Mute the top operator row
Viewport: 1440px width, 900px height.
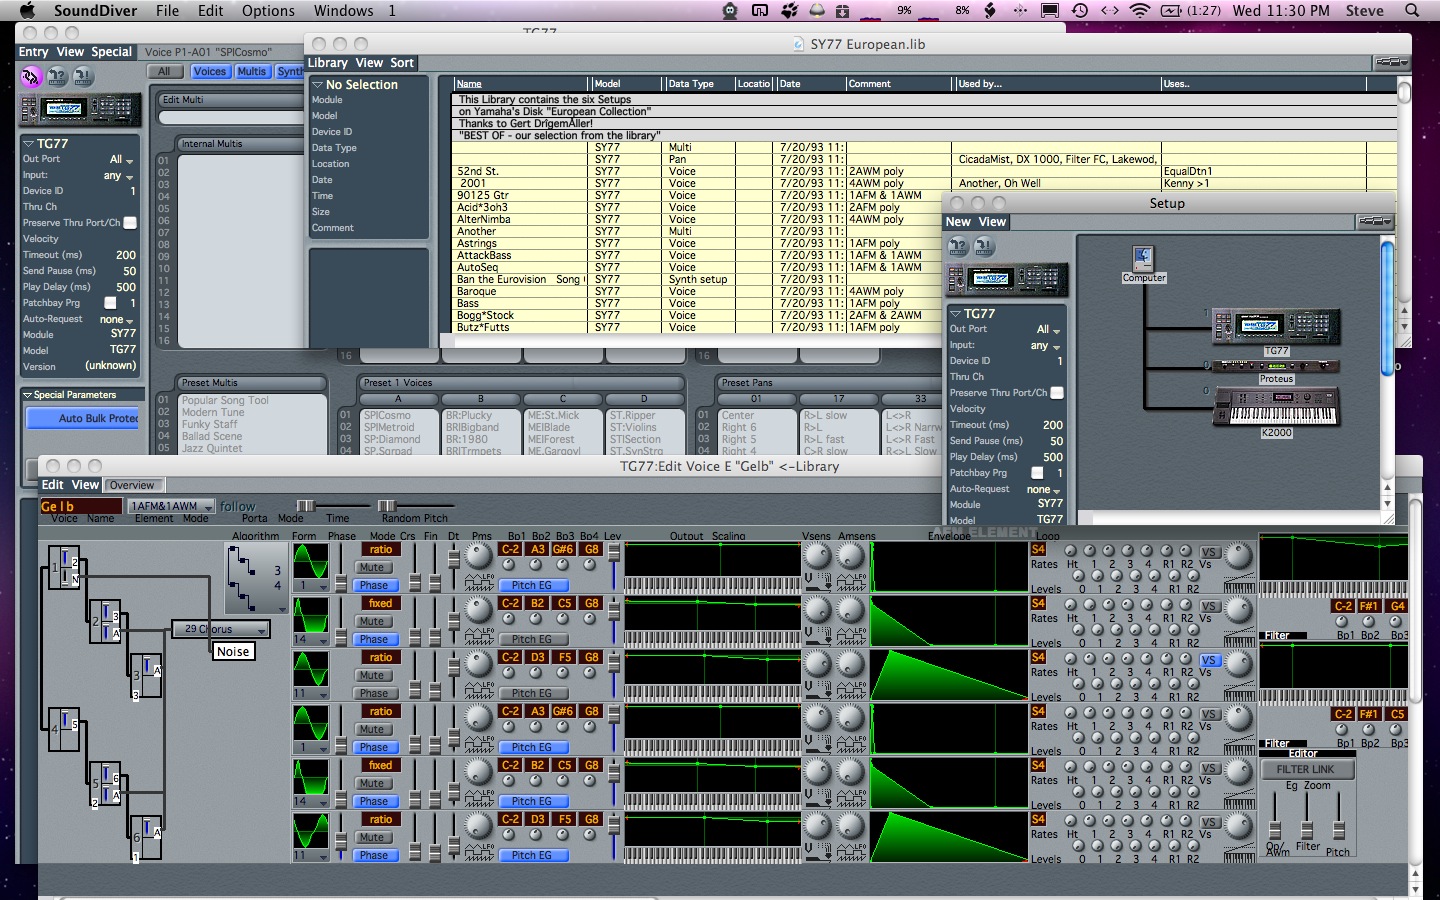pyautogui.click(x=372, y=567)
